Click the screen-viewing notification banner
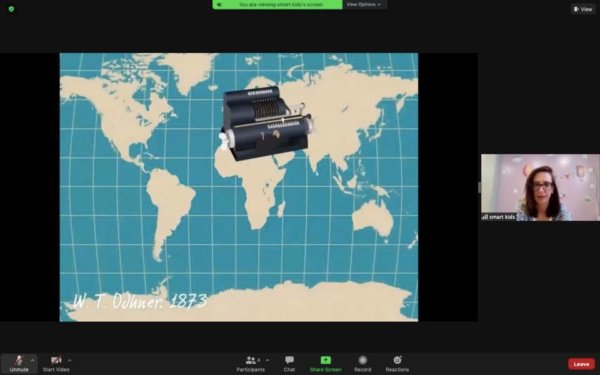 (277, 5)
